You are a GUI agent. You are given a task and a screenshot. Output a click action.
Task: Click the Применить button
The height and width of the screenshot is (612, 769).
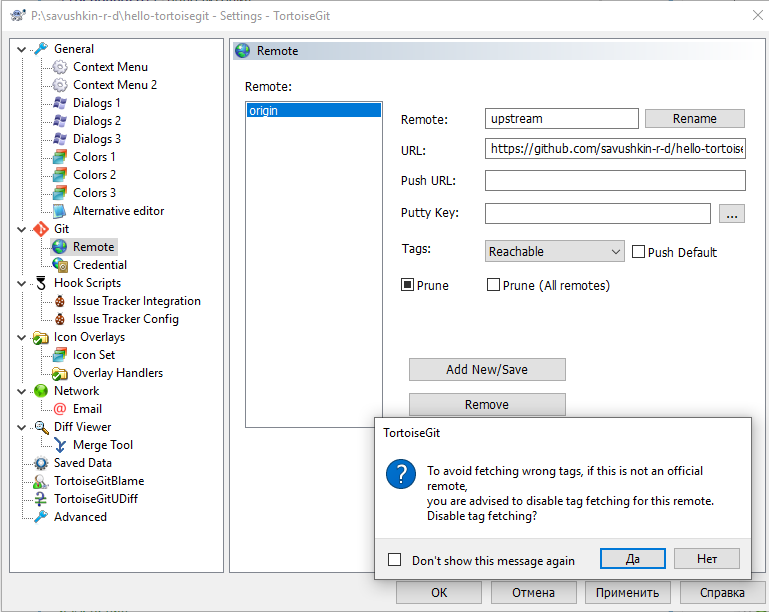[628, 592]
